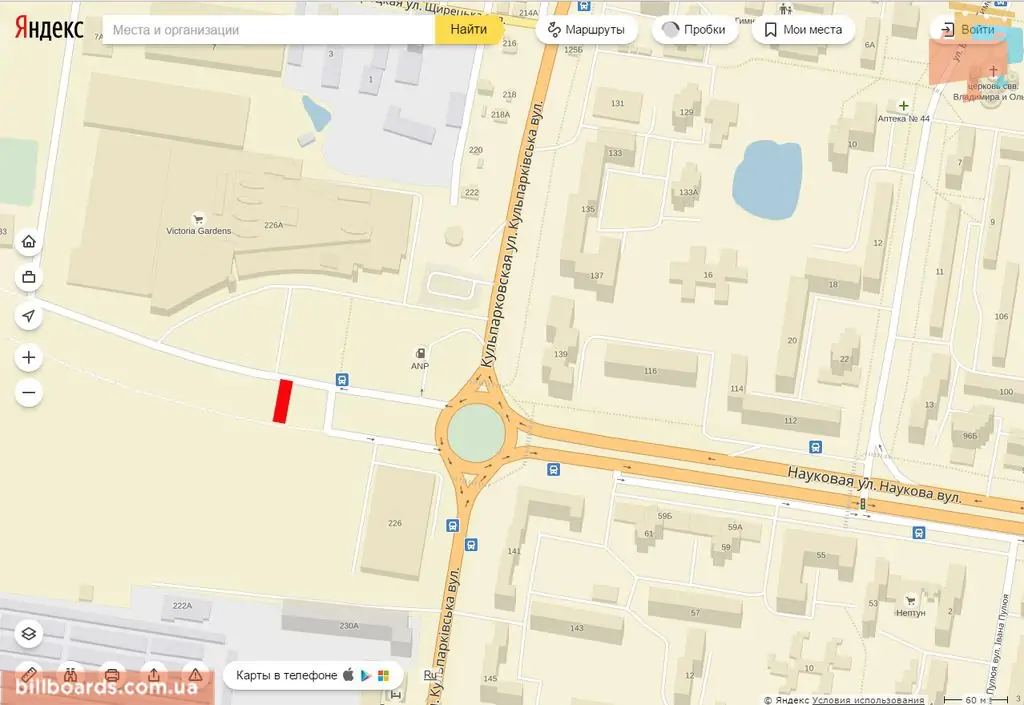Focus the Места и организации search field
Viewport: 1024px width, 705px height.
click(x=269, y=29)
